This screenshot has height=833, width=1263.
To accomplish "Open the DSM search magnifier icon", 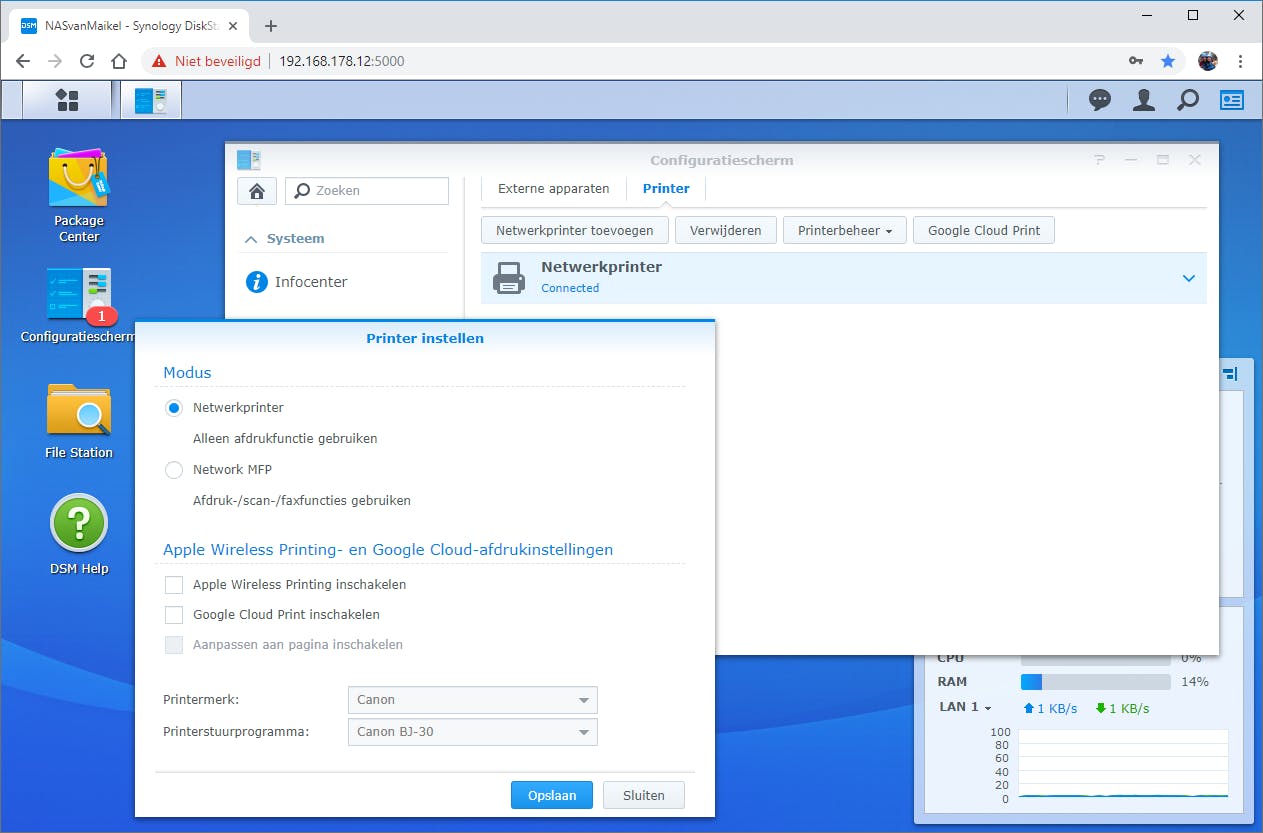I will coord(1188,100).
